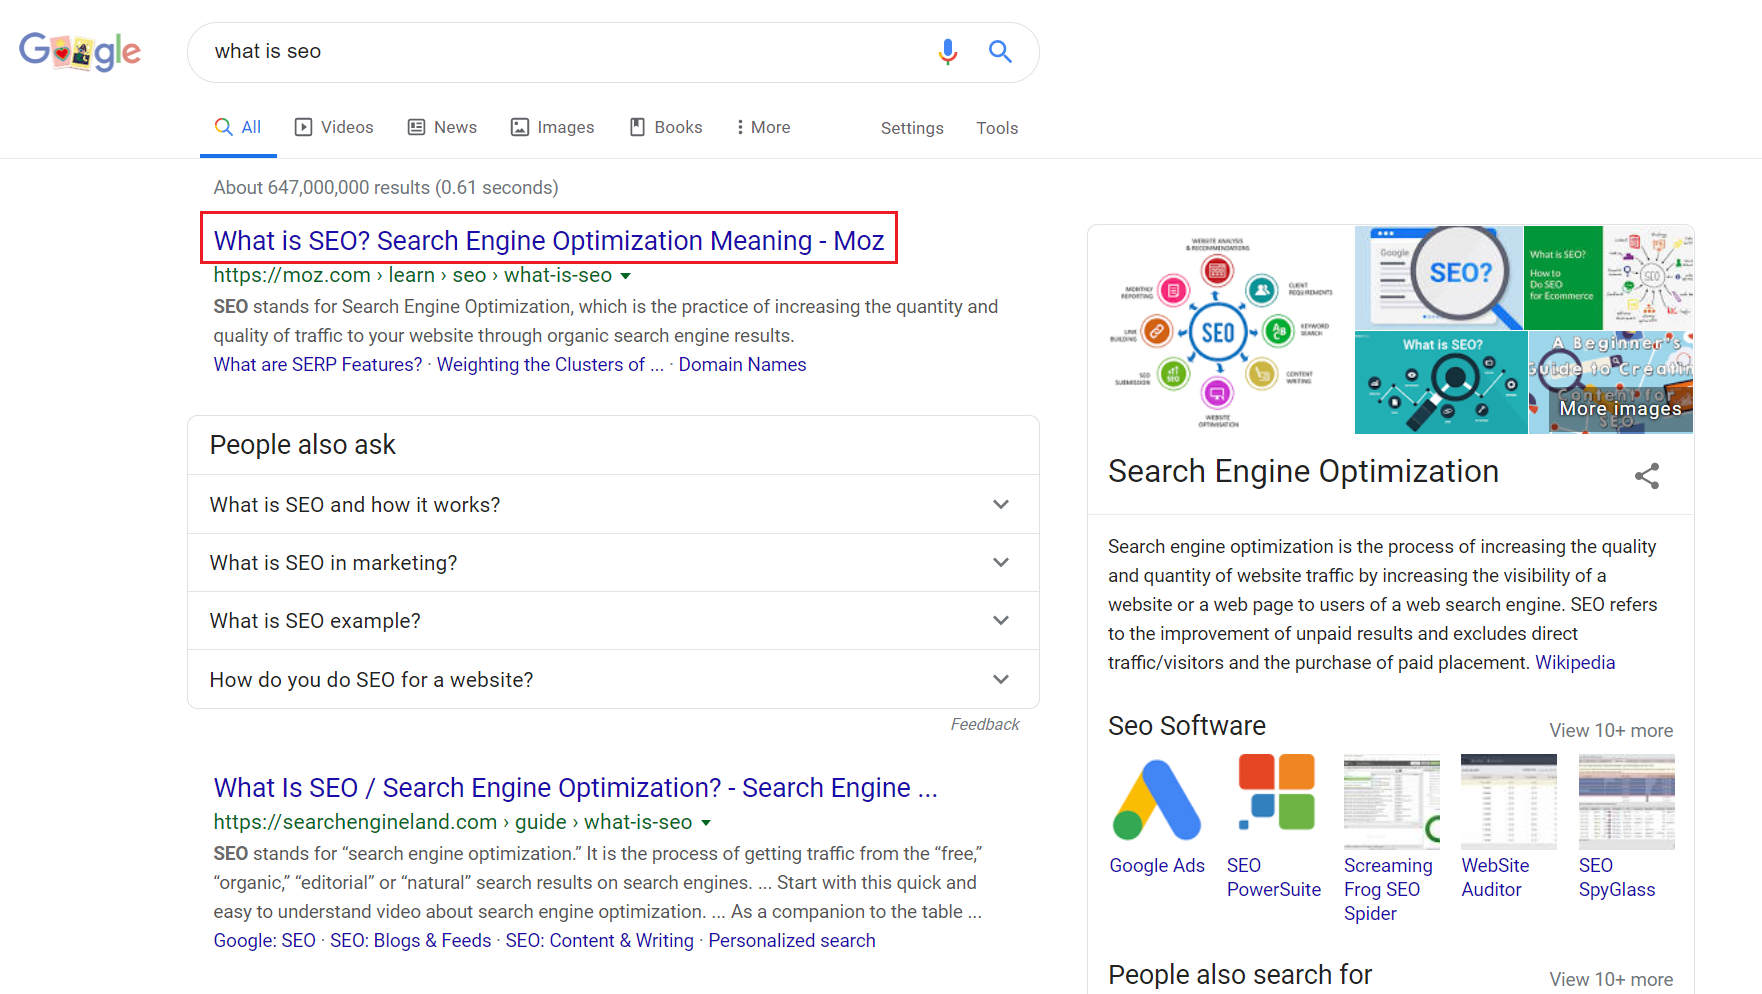Switch to the Books tab
This screenshot has width=1762, height=994.
(x=665, y=127)
